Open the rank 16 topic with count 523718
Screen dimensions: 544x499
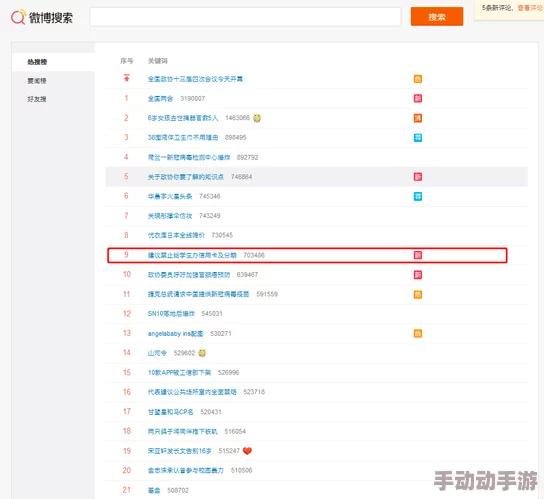(x=192, y=392)
